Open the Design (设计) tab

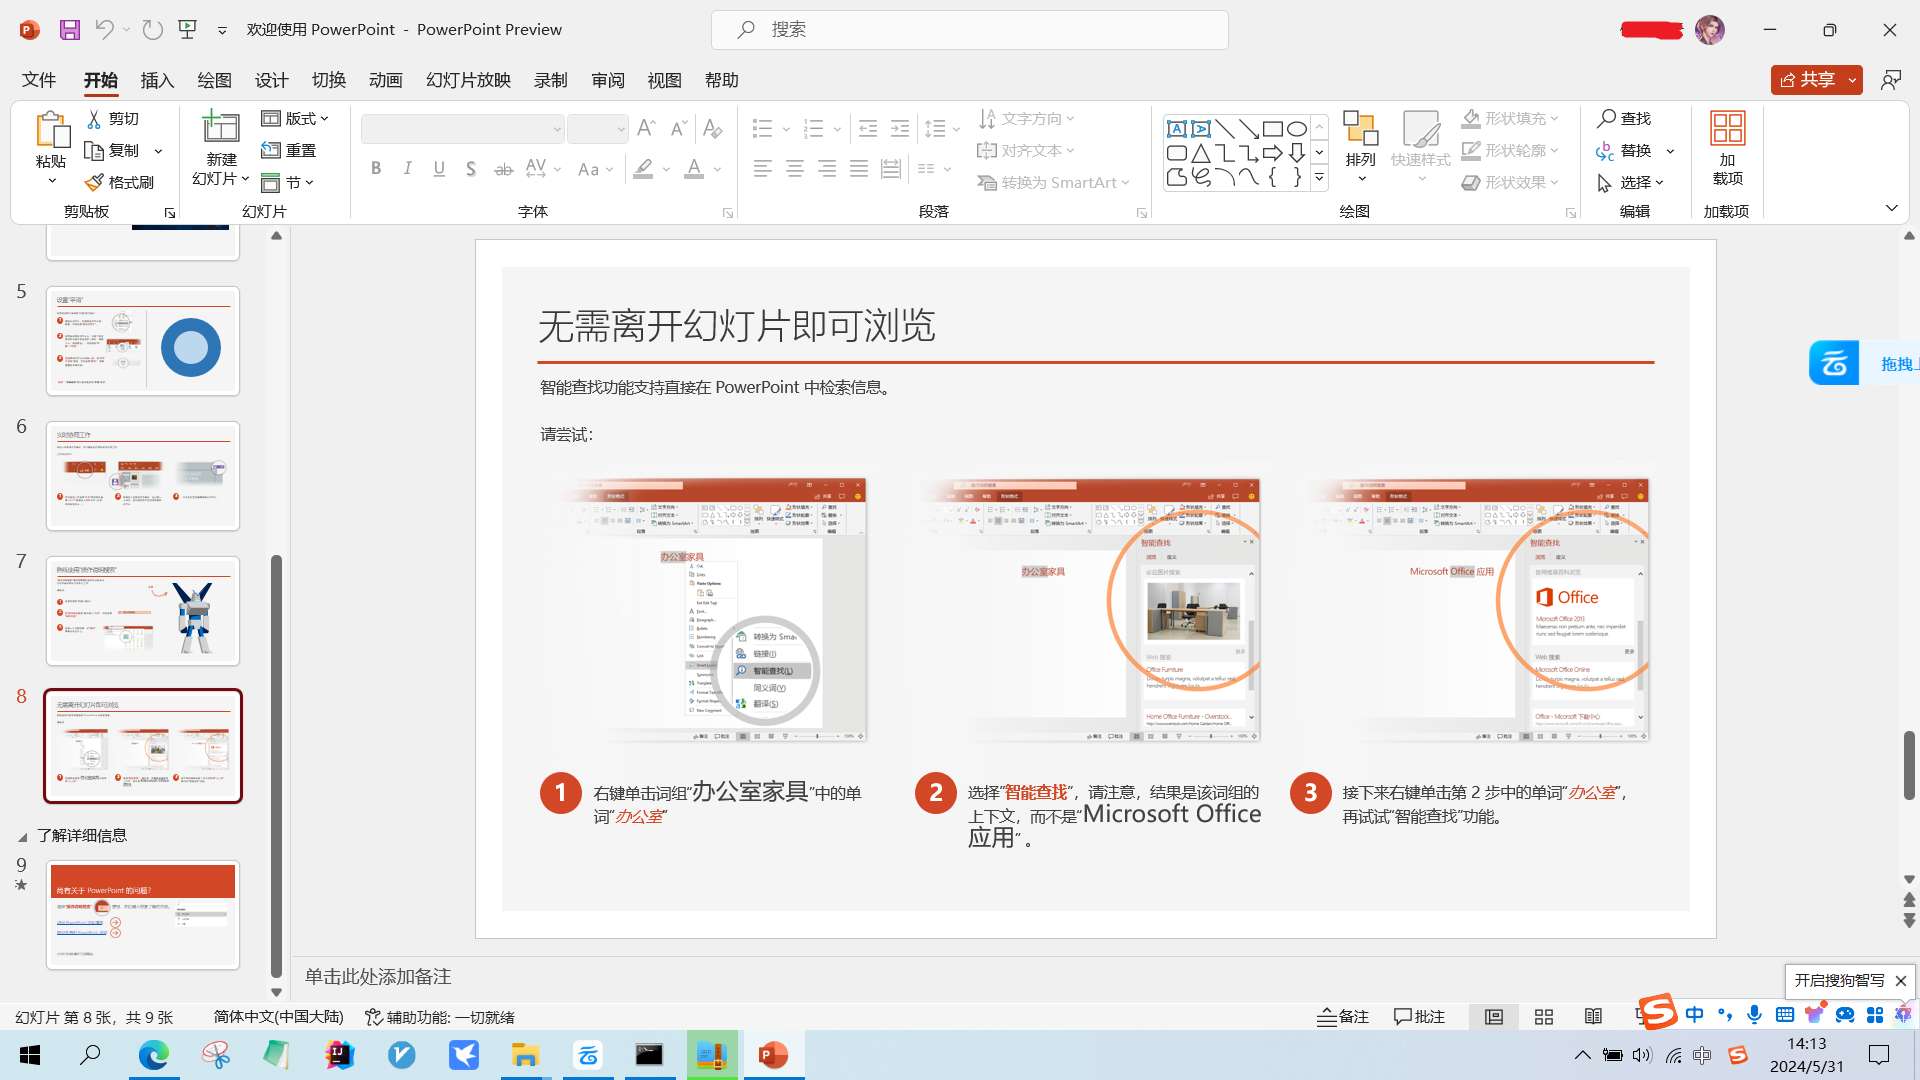point(271,80)
